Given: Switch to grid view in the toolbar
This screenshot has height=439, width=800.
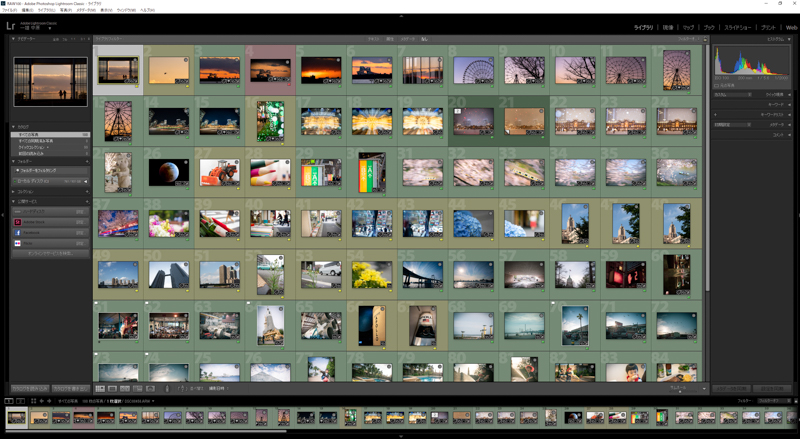Looking at the screenshot, I should (100, 388).
